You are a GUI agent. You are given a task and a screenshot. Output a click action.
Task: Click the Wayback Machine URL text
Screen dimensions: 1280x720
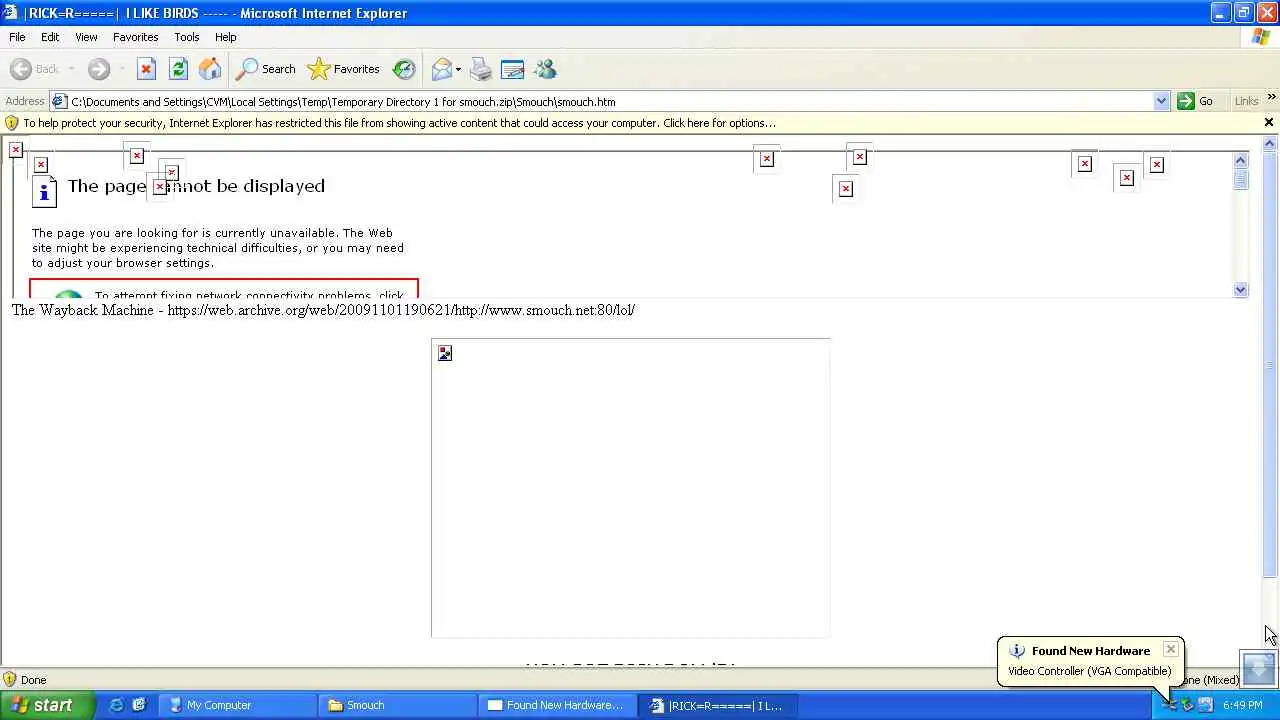click(x=401, y=310)
